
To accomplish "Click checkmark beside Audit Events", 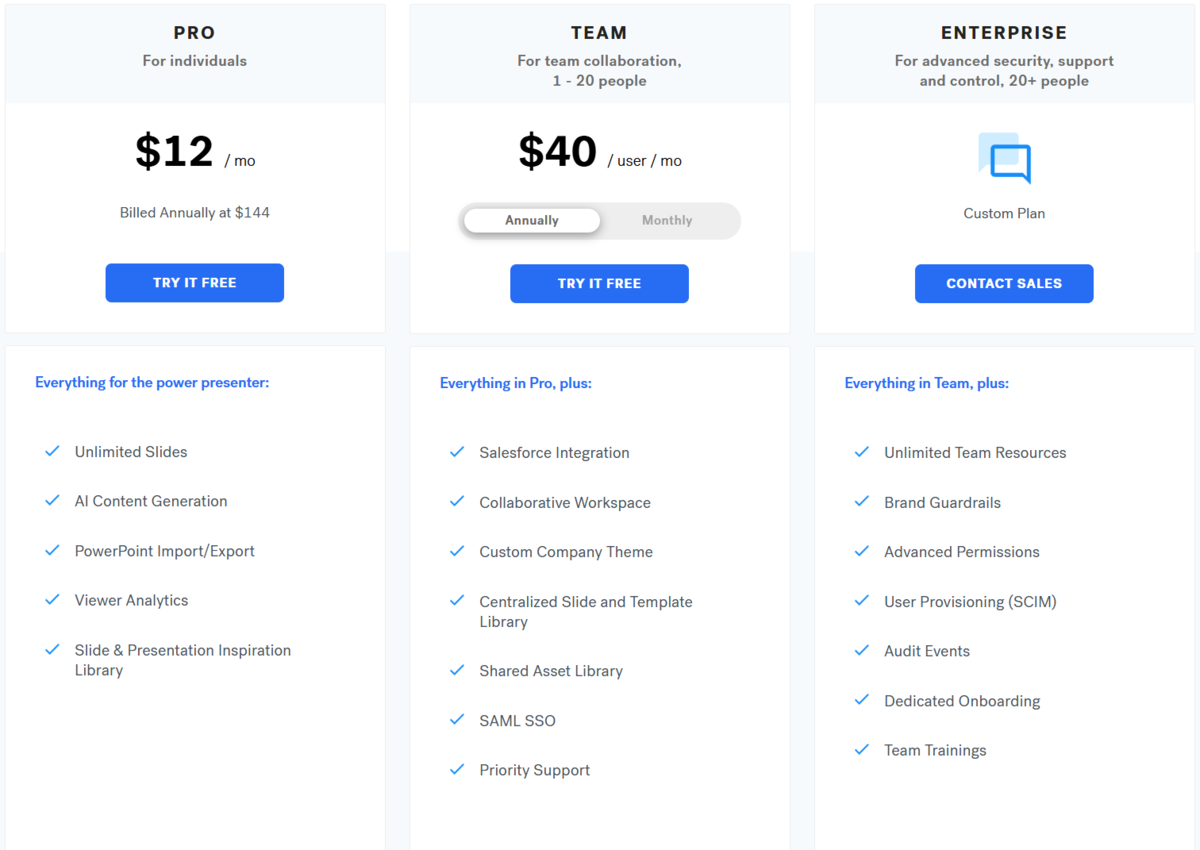I will tap(862, 650).
